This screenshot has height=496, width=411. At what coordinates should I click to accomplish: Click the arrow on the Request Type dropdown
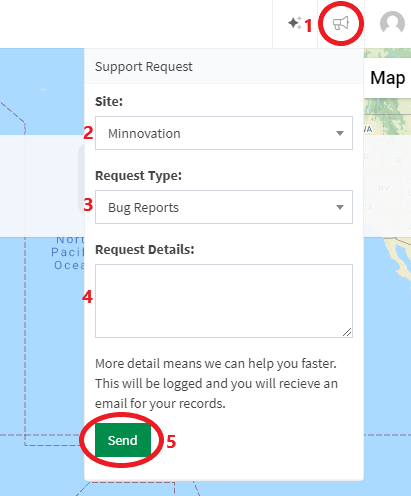tap(340, 207)
